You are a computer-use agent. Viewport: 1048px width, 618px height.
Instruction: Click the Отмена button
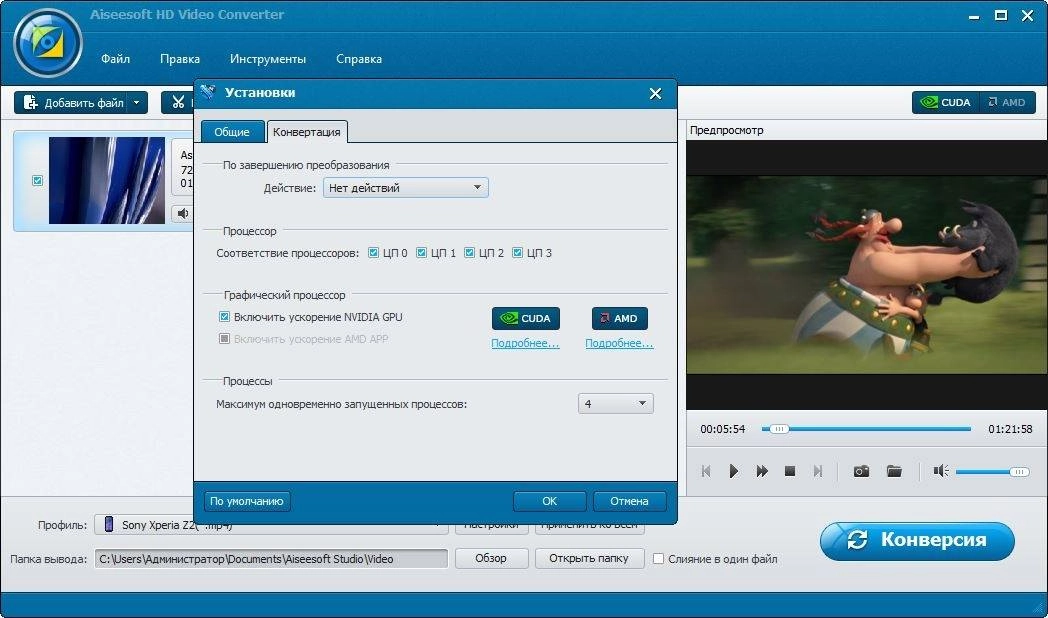629,501
